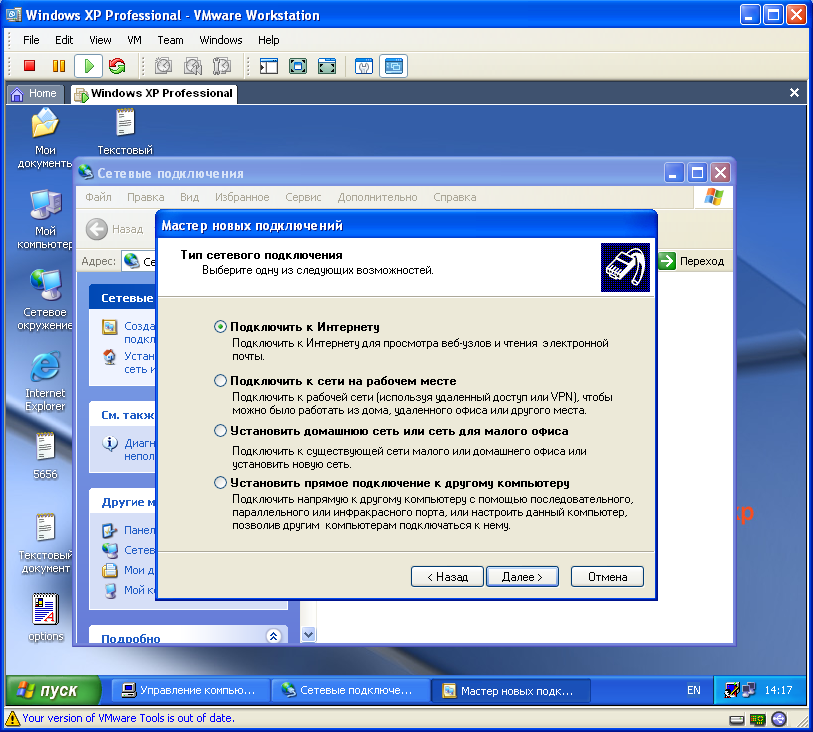The image size is (813, 732).
Task: Reset the virtual machine with the red-green arrow icon
Action: tap(117, 66)
